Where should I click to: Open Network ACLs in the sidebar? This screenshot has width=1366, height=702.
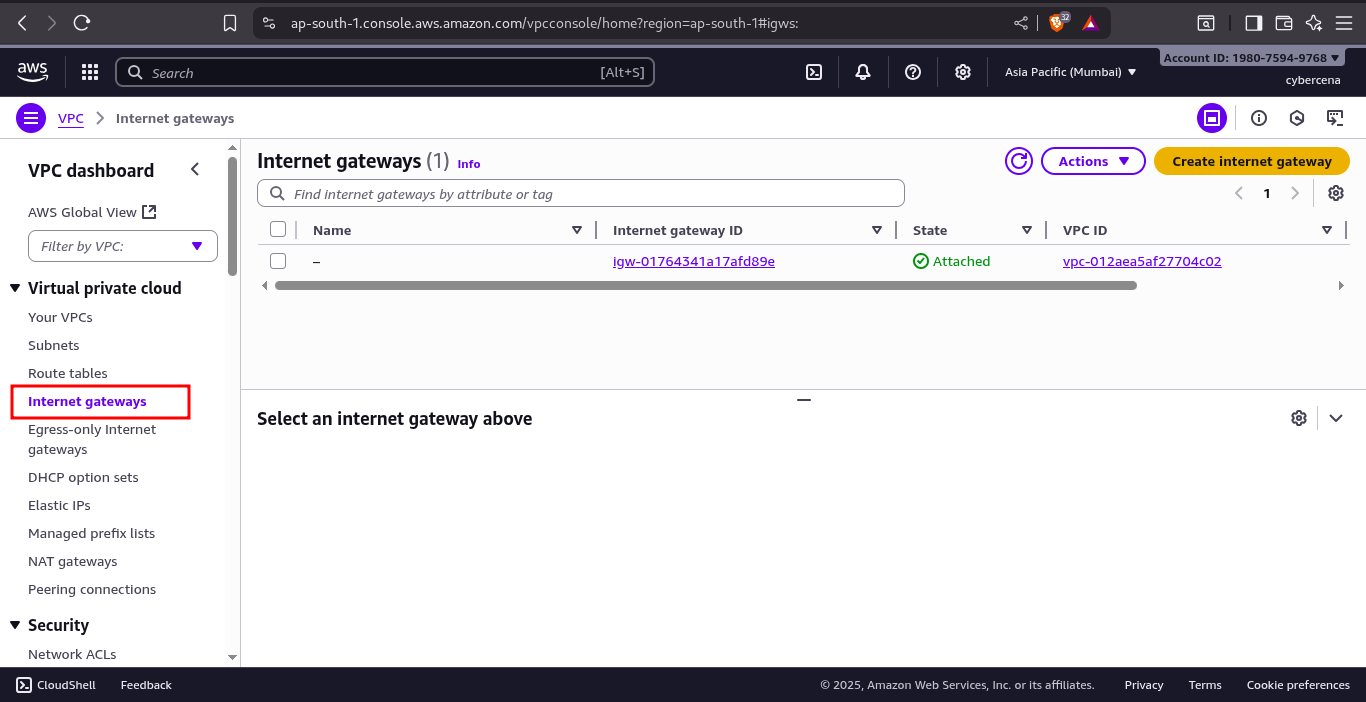72,654
